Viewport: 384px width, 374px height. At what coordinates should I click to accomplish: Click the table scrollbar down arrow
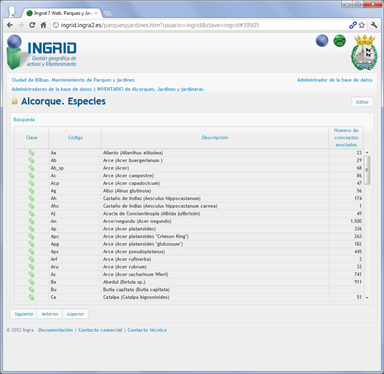pyautogui.click(x=367, y=298)
